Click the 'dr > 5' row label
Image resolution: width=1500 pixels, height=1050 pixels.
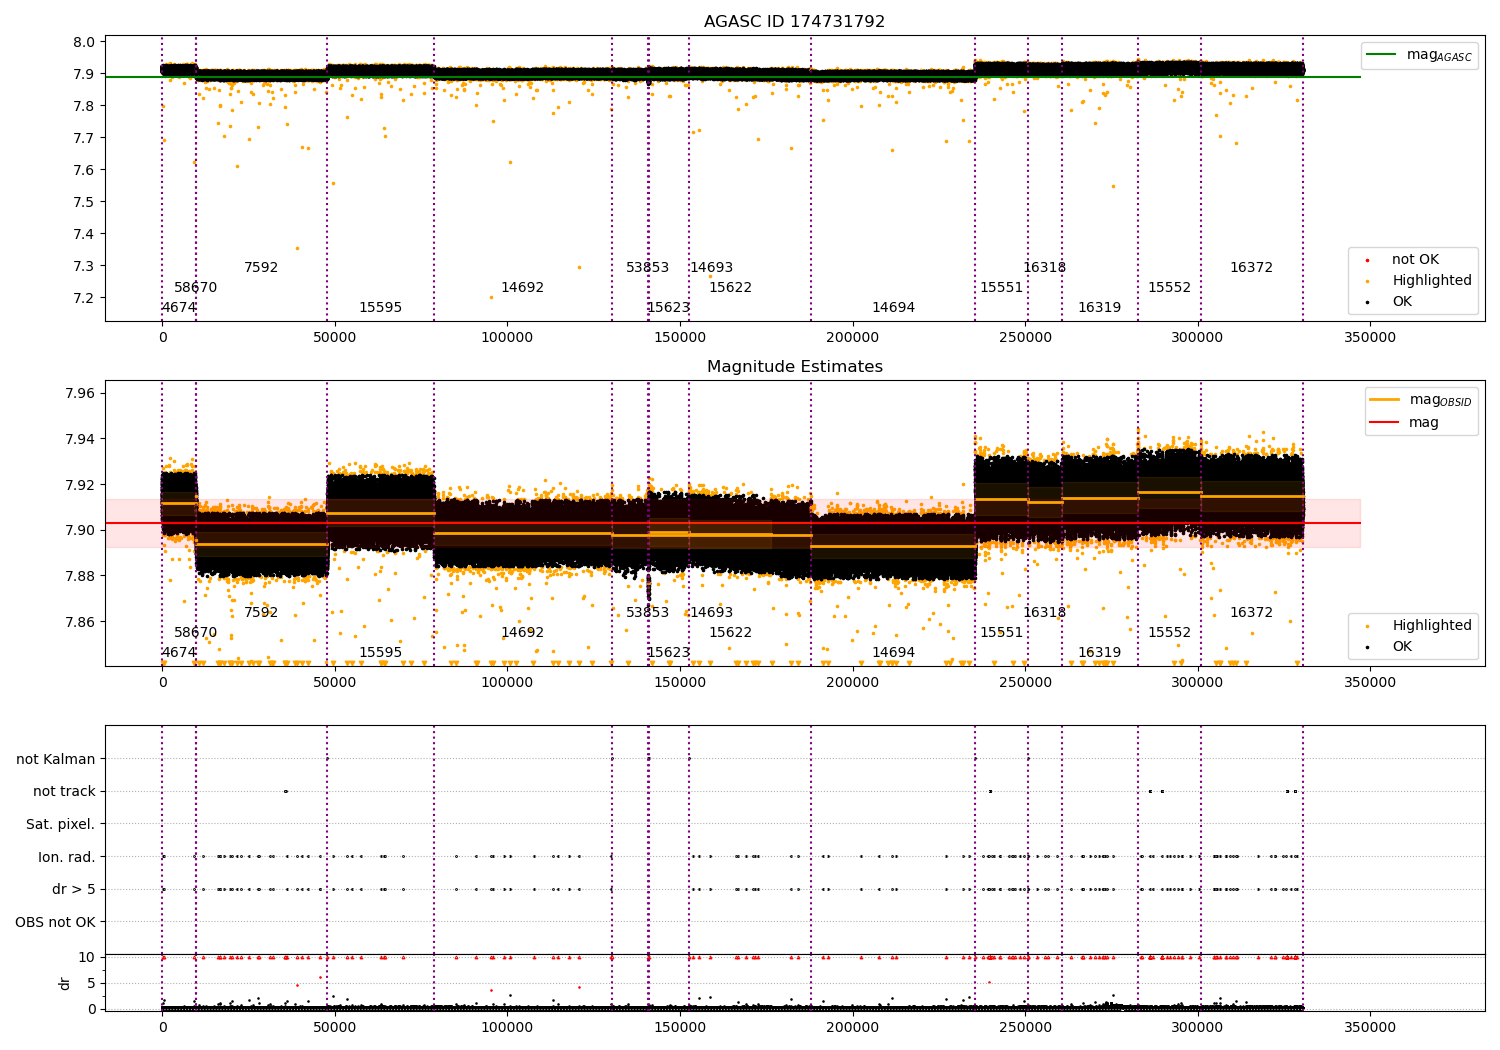click(x=74, y=890)
